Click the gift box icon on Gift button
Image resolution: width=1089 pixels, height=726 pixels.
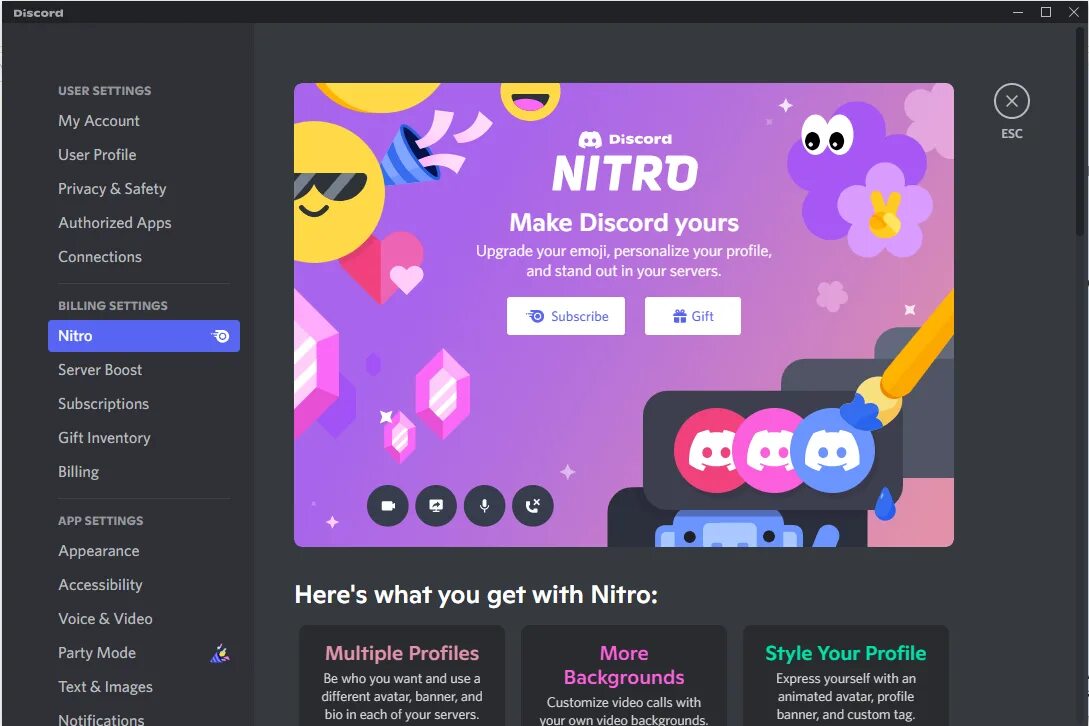(679, 316)
